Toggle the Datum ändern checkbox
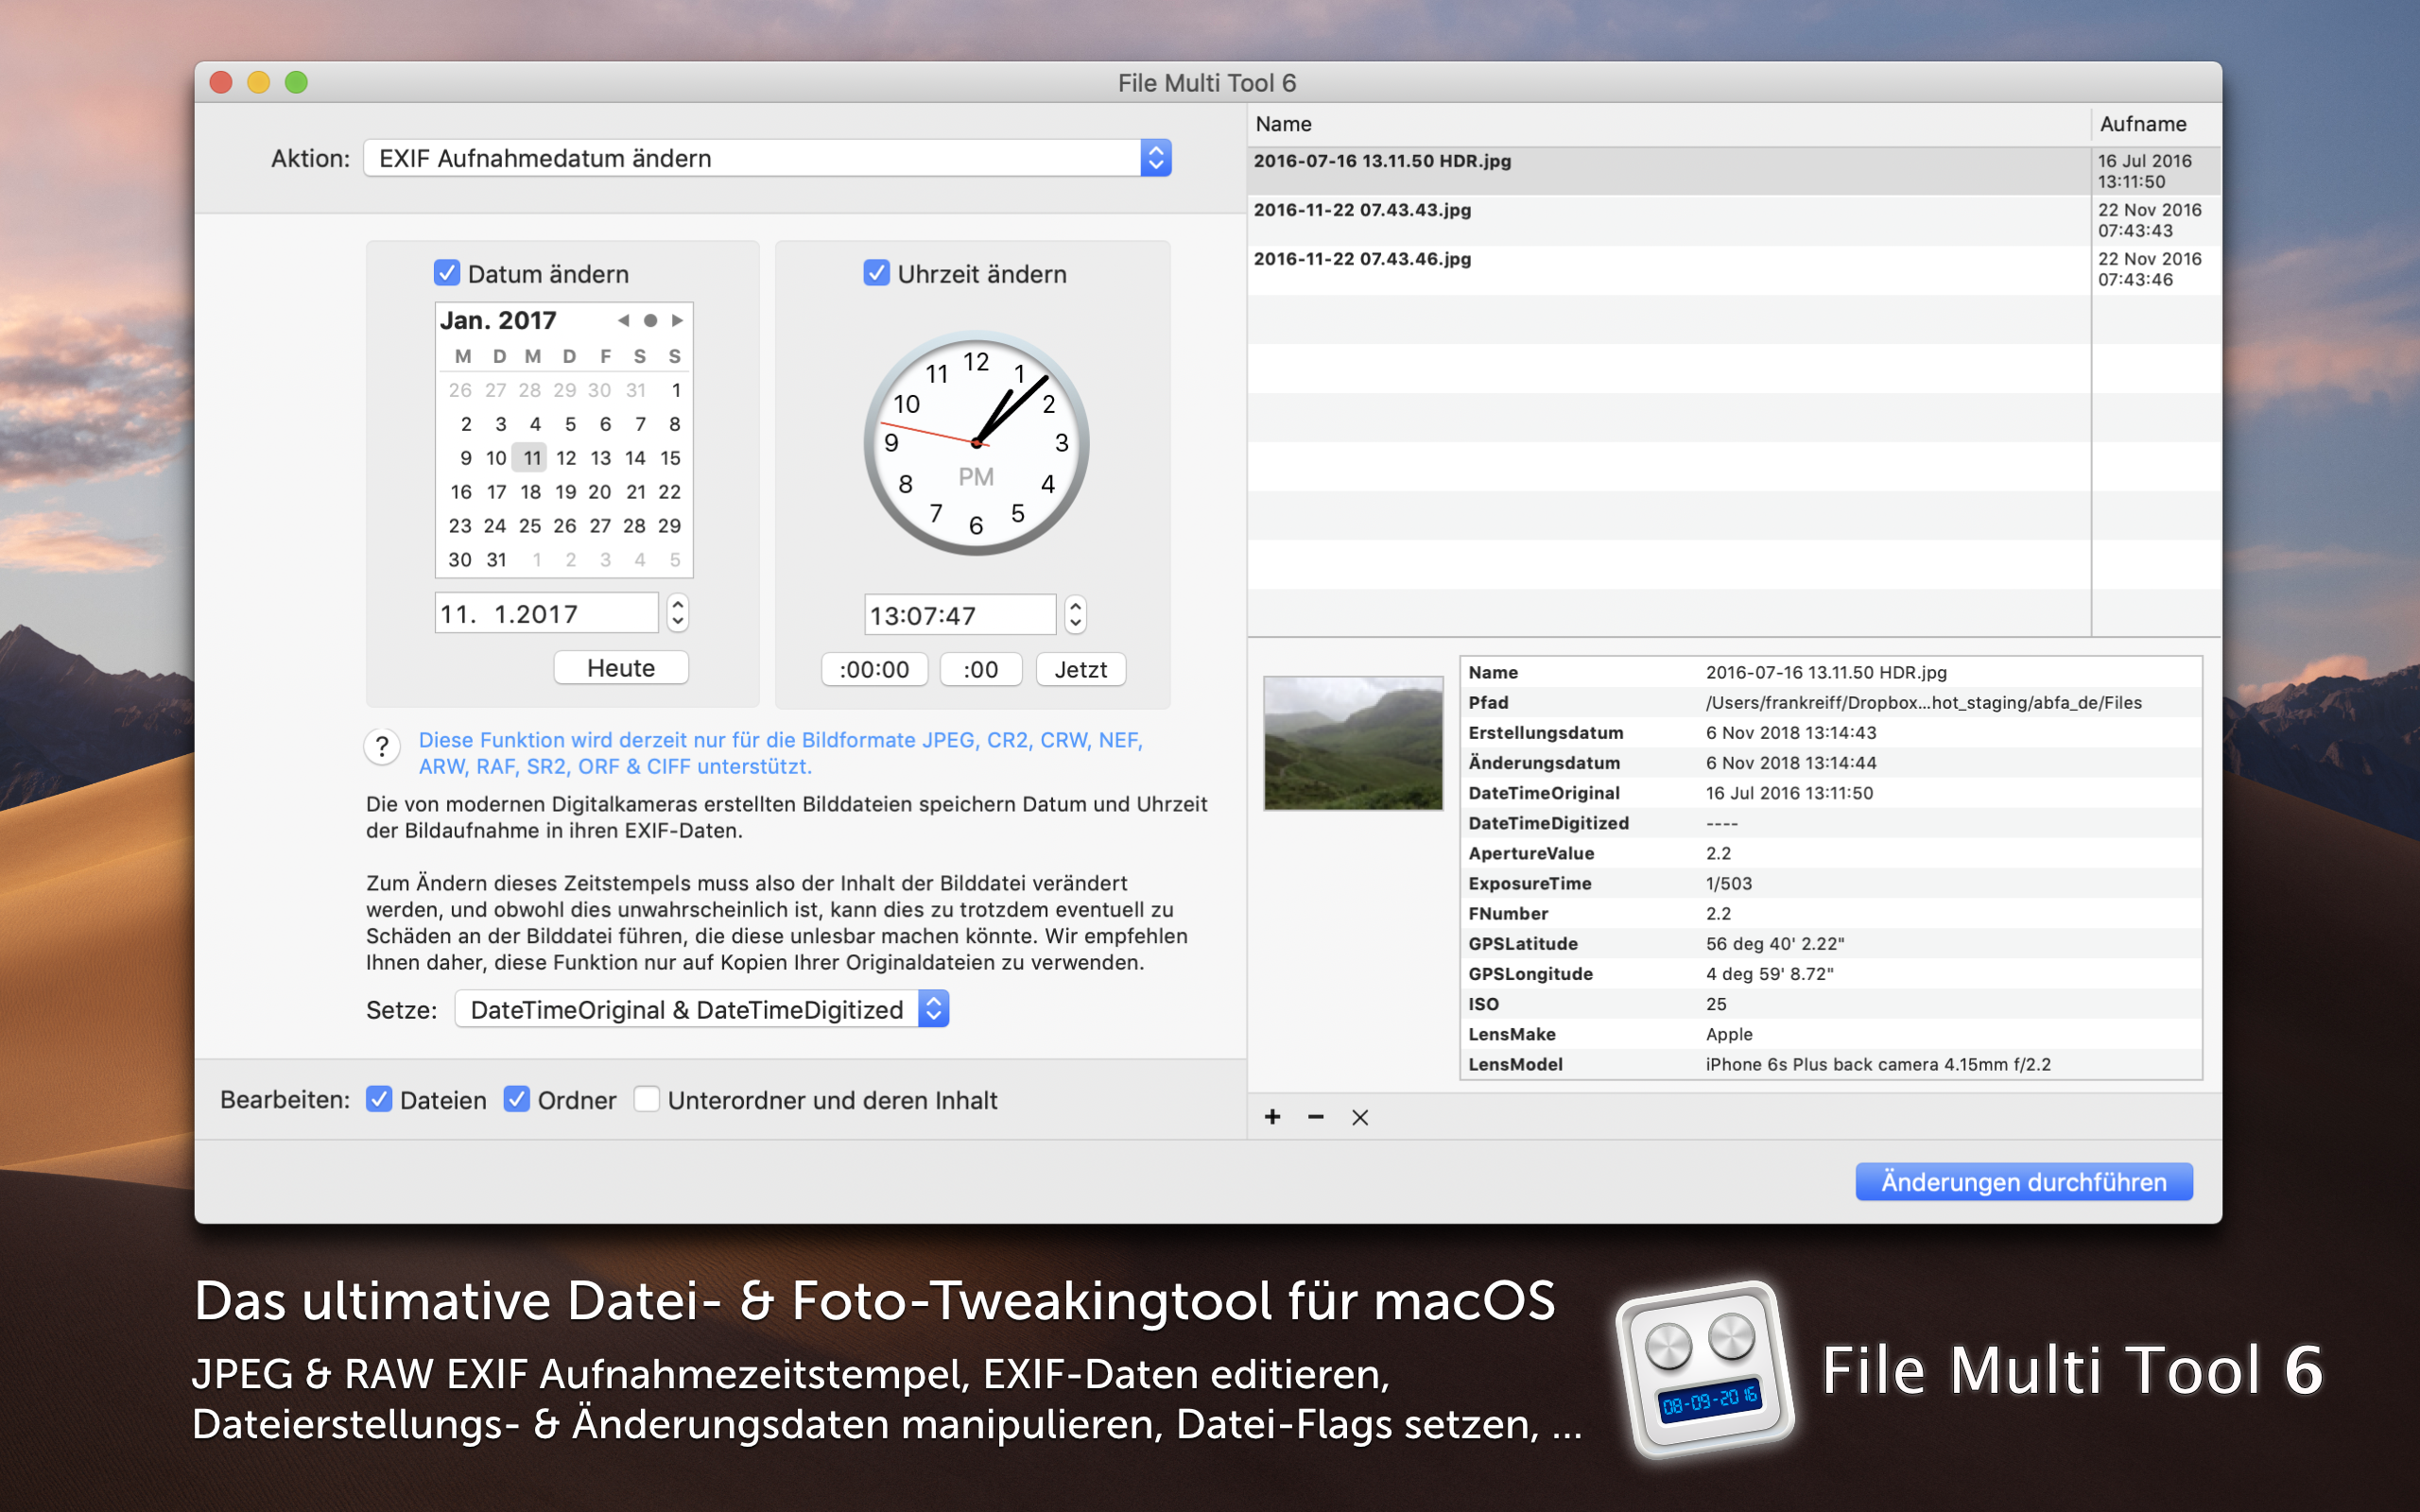2420x1512 pixels. click(x=447, y=273)
